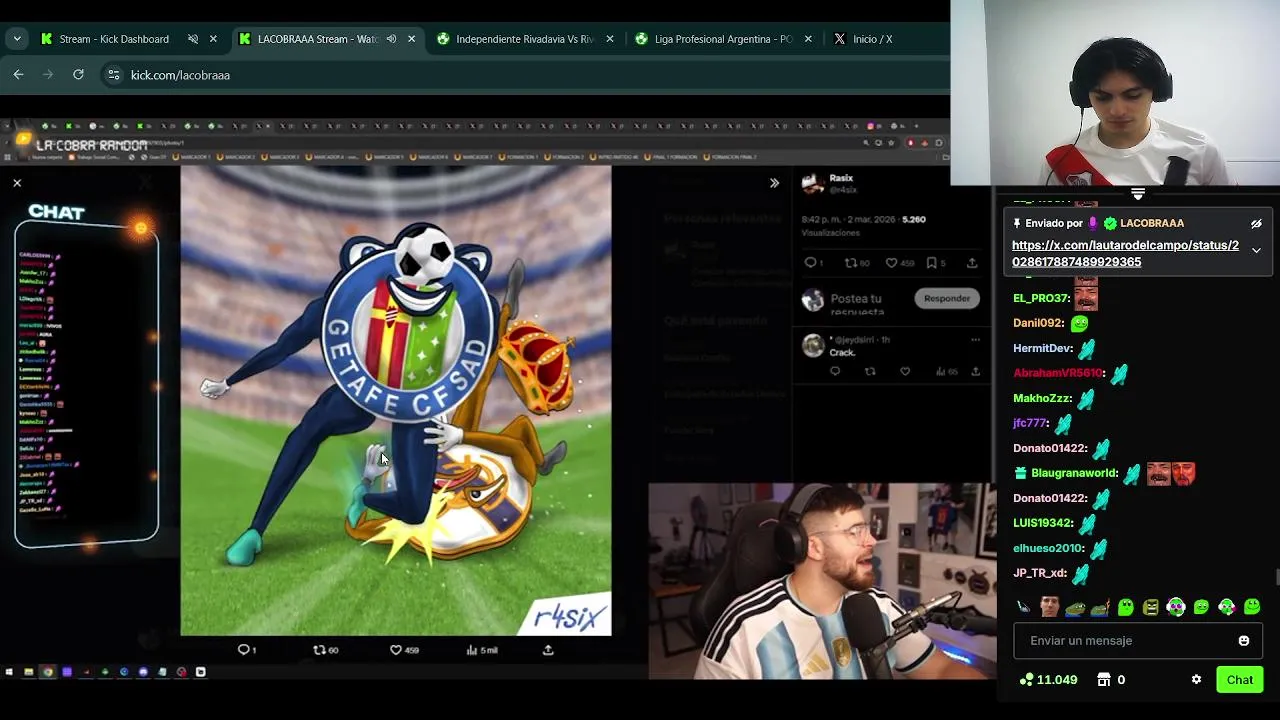Open chat settings gear

coord(1196,680)
